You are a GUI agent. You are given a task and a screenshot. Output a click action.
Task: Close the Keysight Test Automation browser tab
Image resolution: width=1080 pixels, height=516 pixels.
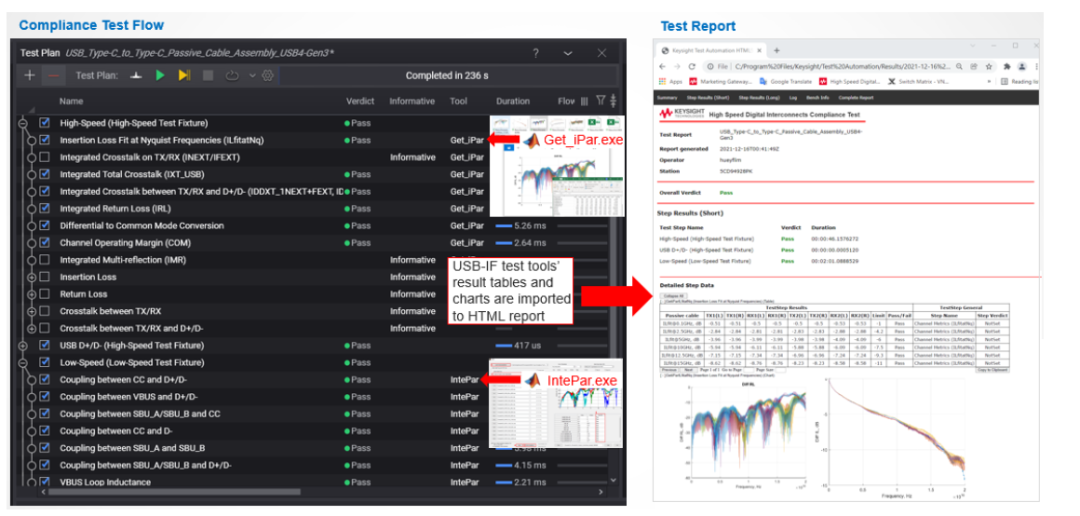[758, 50]
